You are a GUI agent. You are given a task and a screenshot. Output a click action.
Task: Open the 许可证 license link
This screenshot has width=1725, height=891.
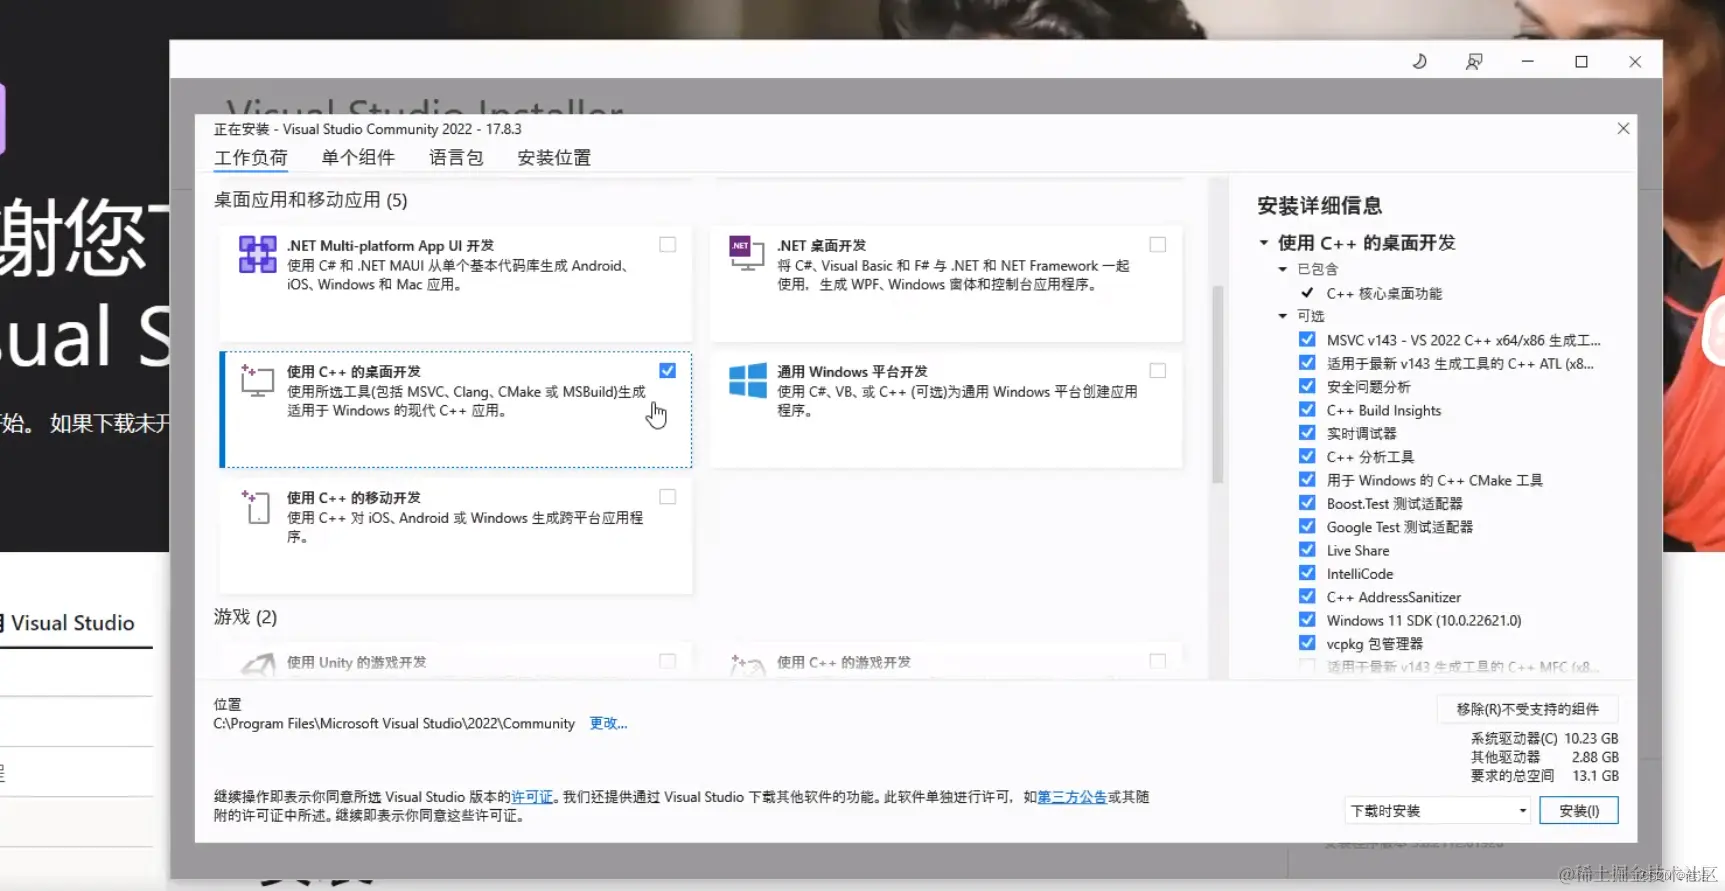point(532,797)
